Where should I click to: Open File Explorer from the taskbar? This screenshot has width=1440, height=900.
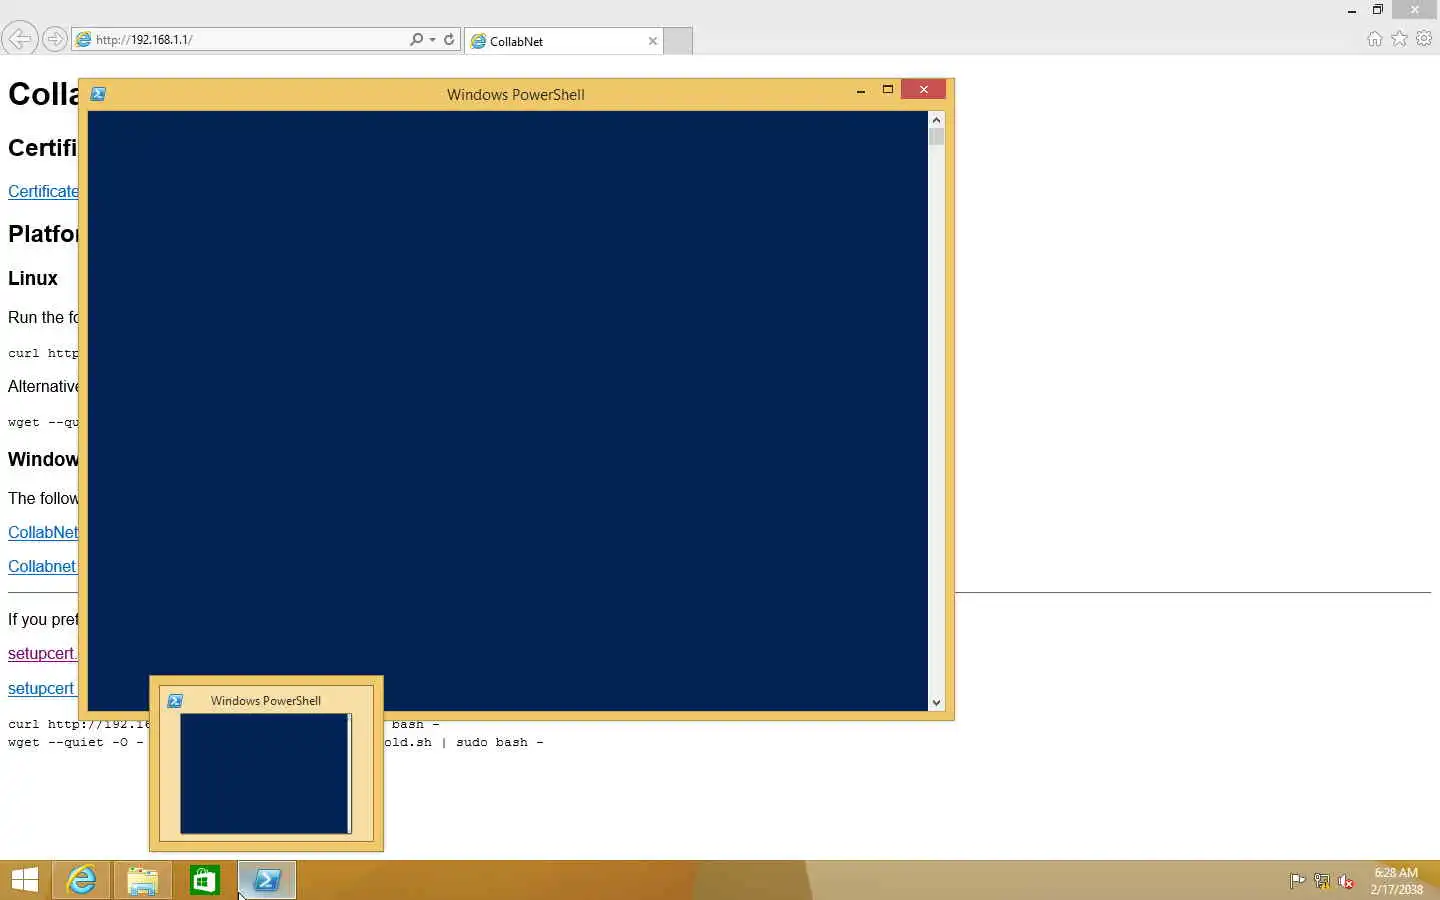[x=143, y=880]
